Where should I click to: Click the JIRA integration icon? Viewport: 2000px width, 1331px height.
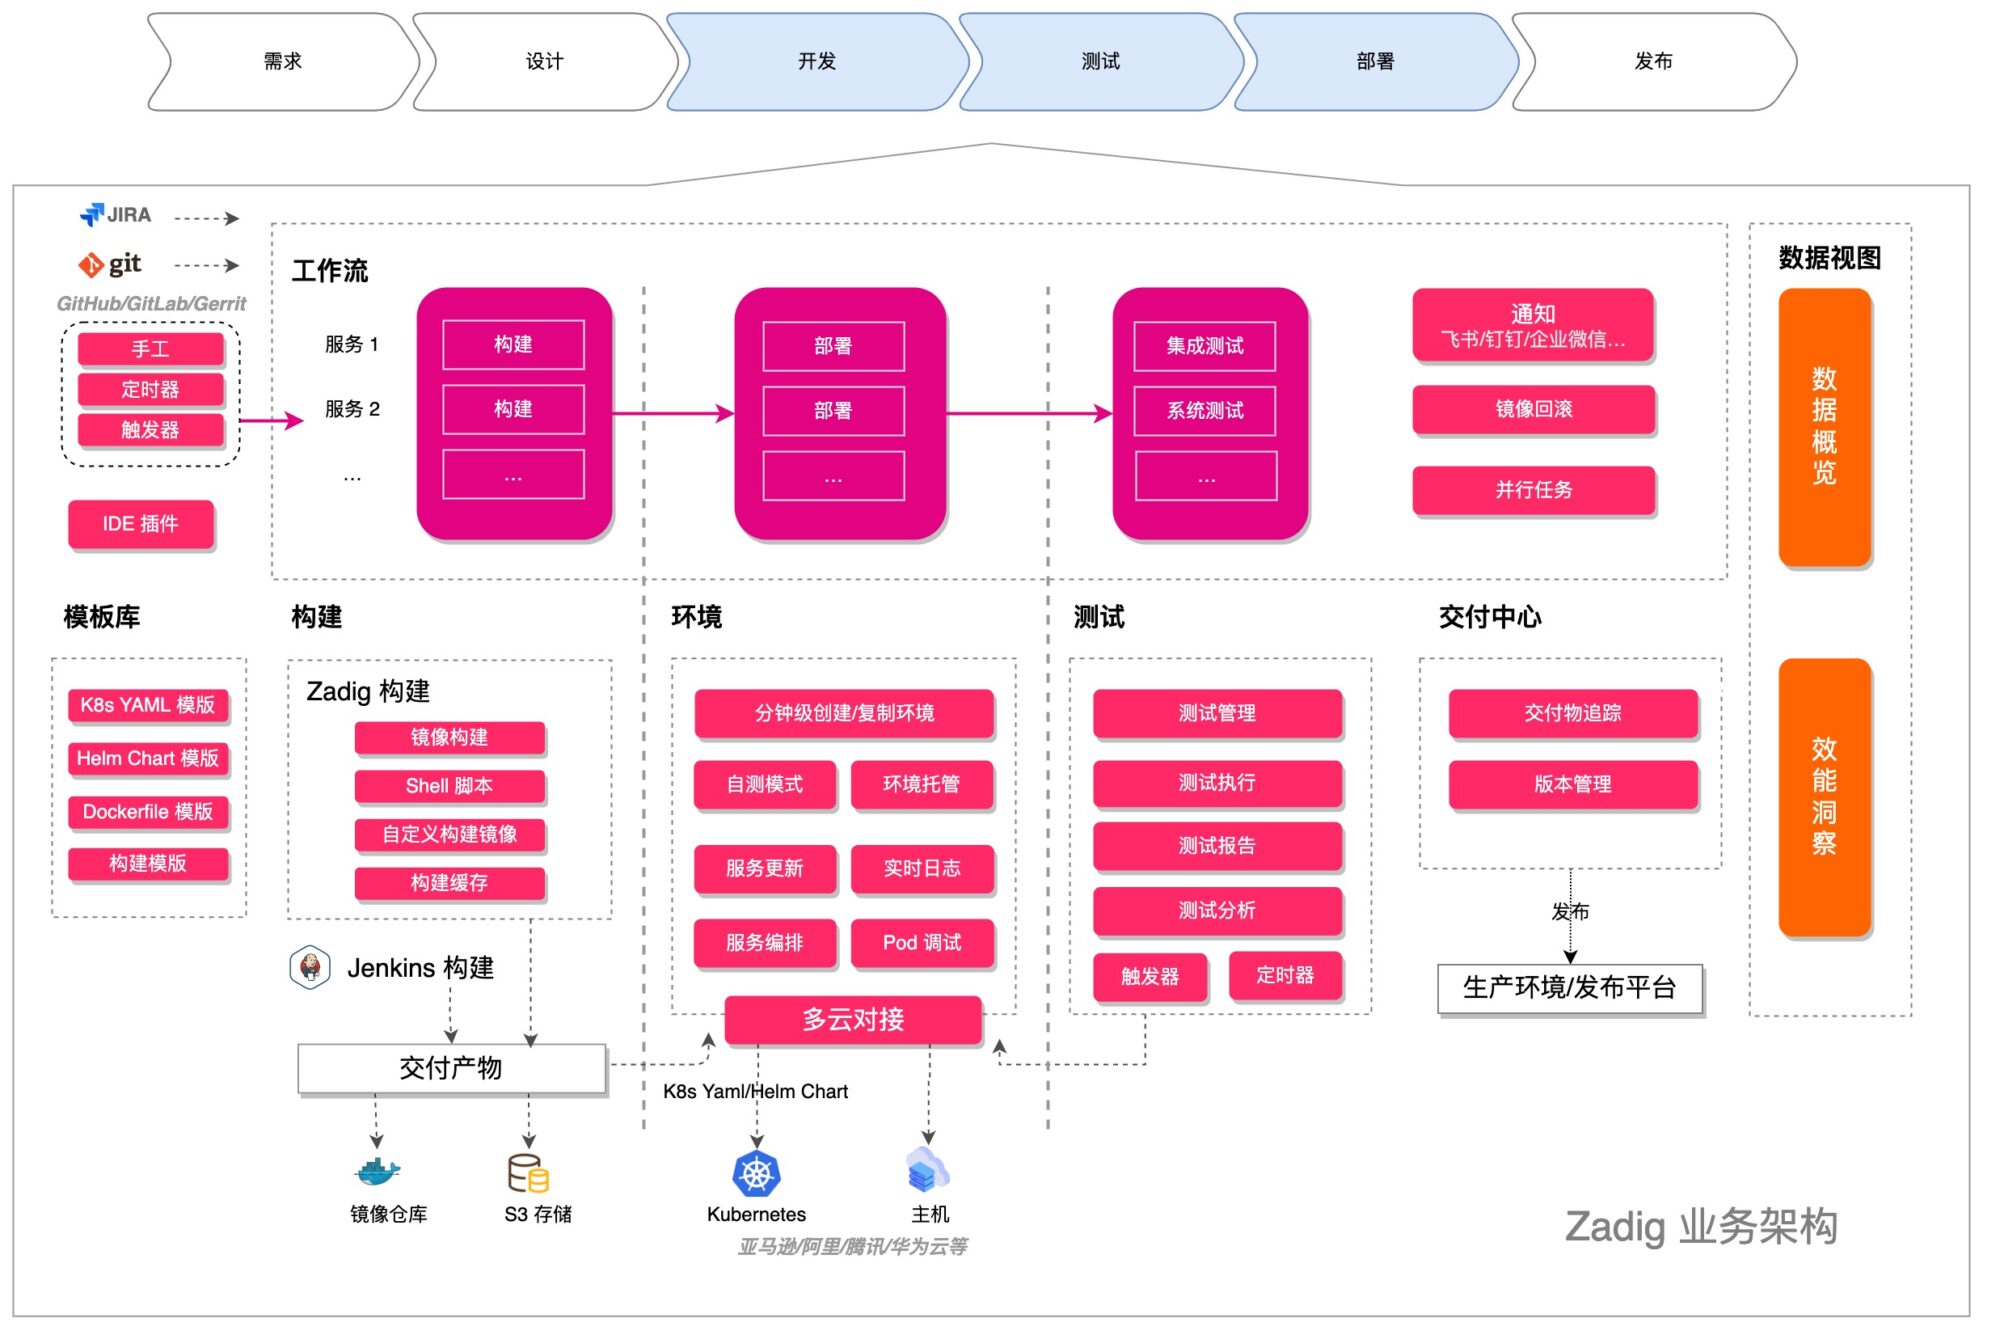tap(92, 218)
